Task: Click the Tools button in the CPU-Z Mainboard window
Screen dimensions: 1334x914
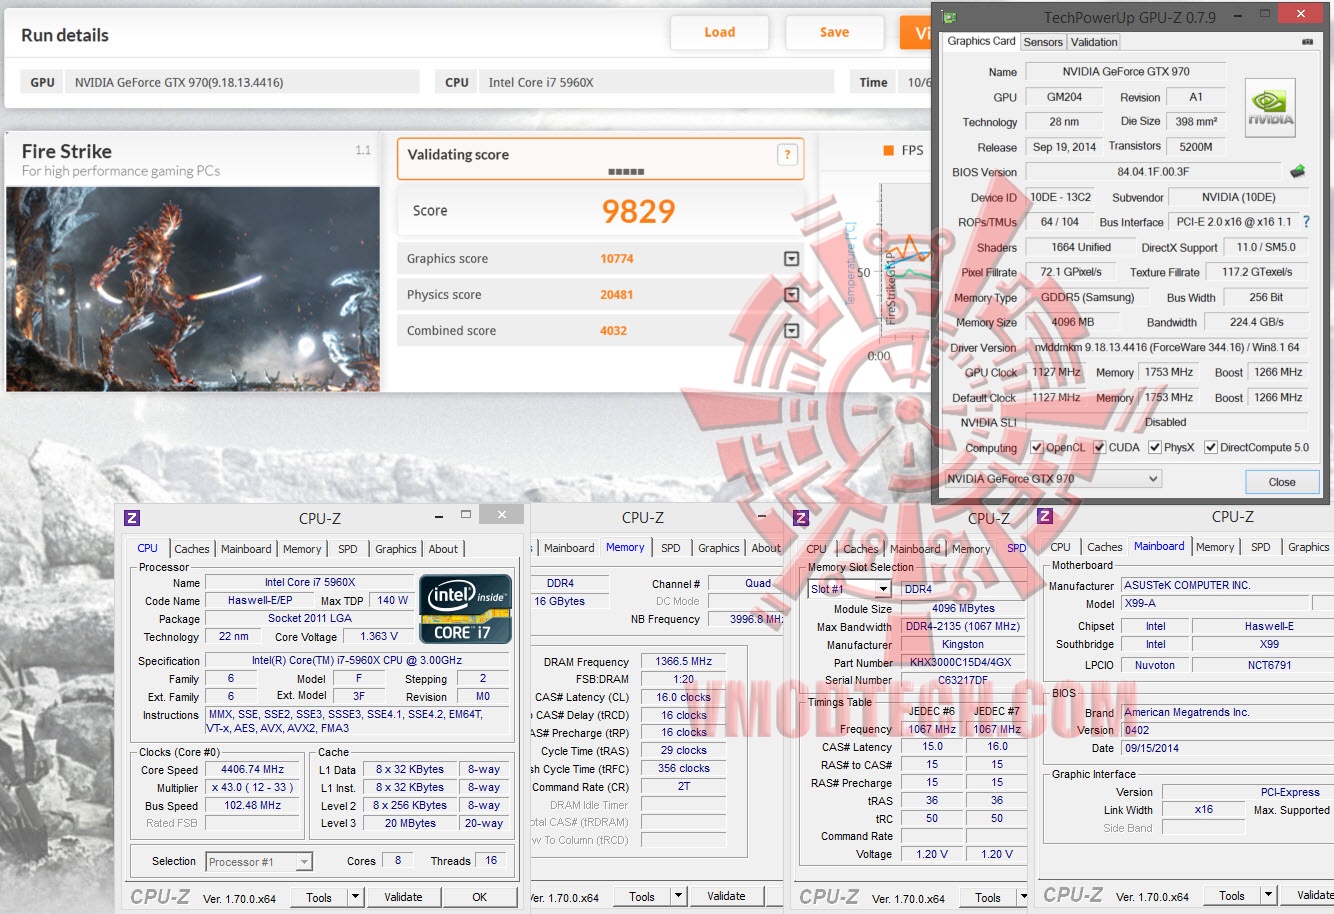Action: (x=1232, y=895)
